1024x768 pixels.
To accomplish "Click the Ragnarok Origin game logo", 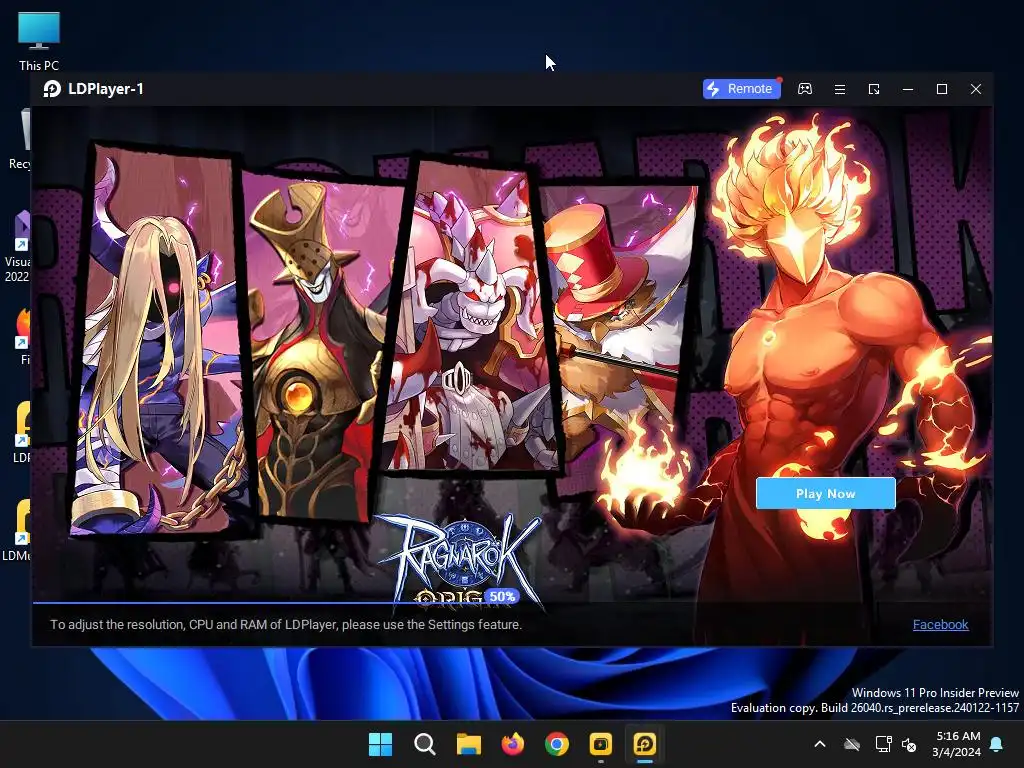I will 461,562.
